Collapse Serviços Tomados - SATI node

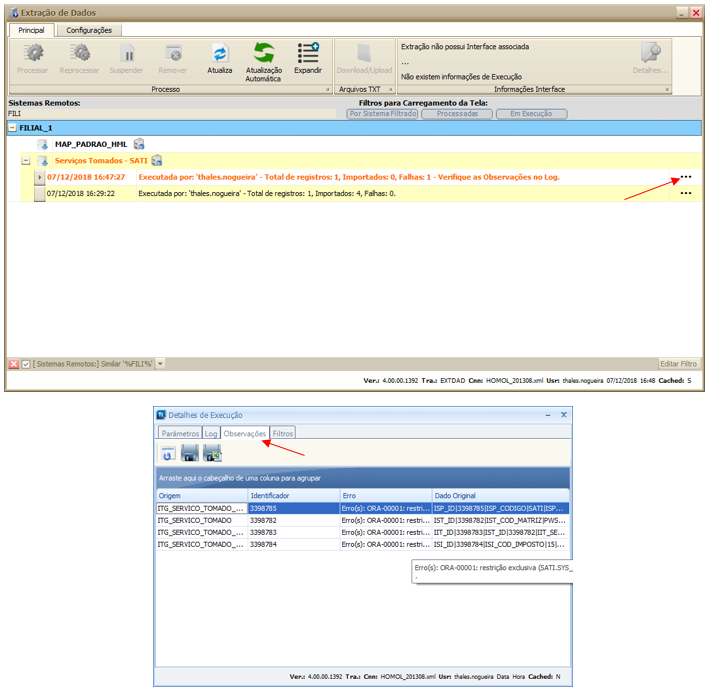pyautogui.click(x=26, y=161)
